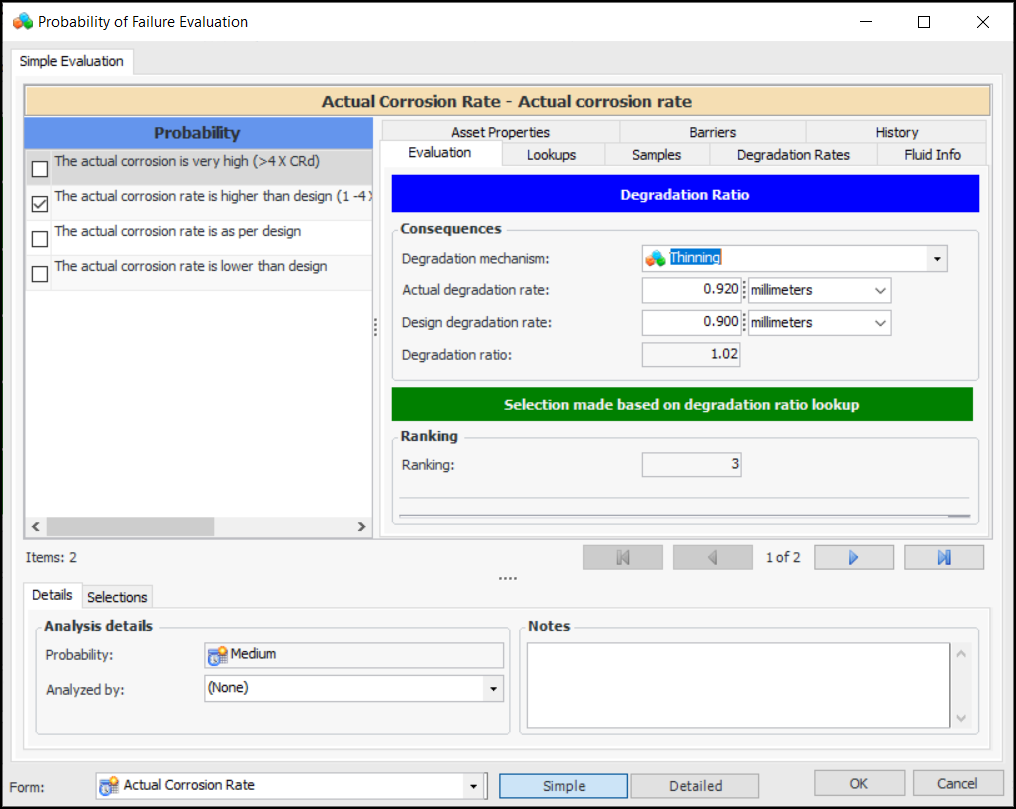The image size is (1016, 809).
Task: Jump to last record arrow
Action: [x=943, y=558]
